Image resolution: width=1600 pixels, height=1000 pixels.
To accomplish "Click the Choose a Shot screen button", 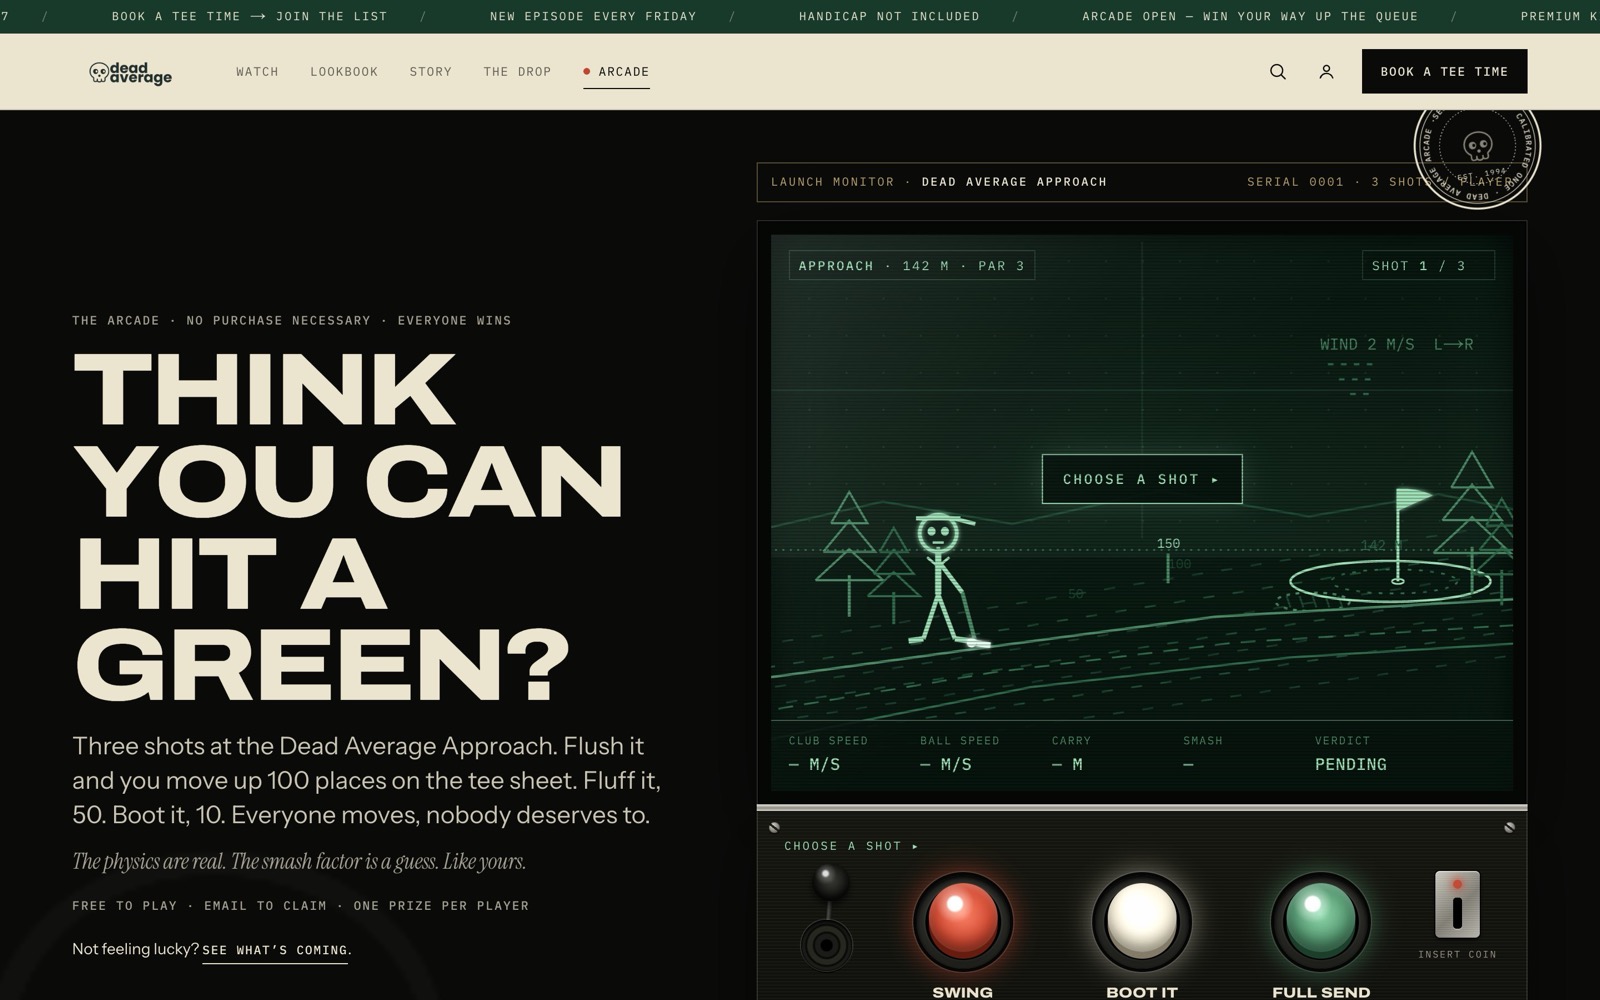I will tap(1142, 479).
